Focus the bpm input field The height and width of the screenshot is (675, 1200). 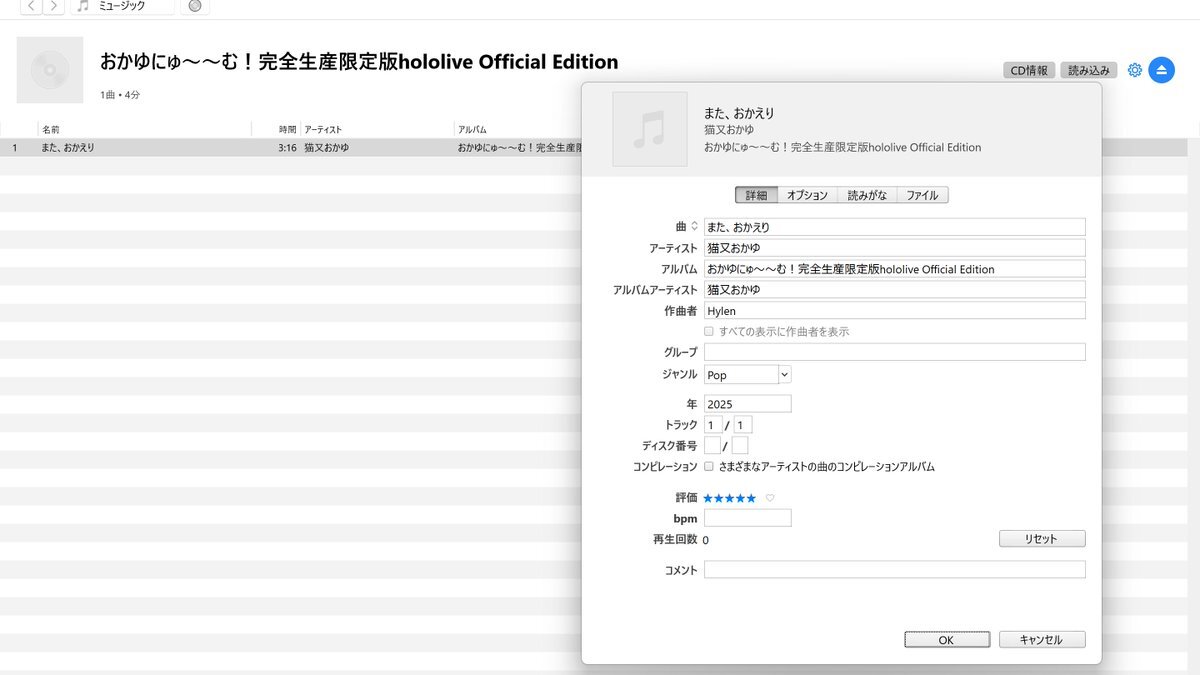pyautogui.click(x=747, y=518)
